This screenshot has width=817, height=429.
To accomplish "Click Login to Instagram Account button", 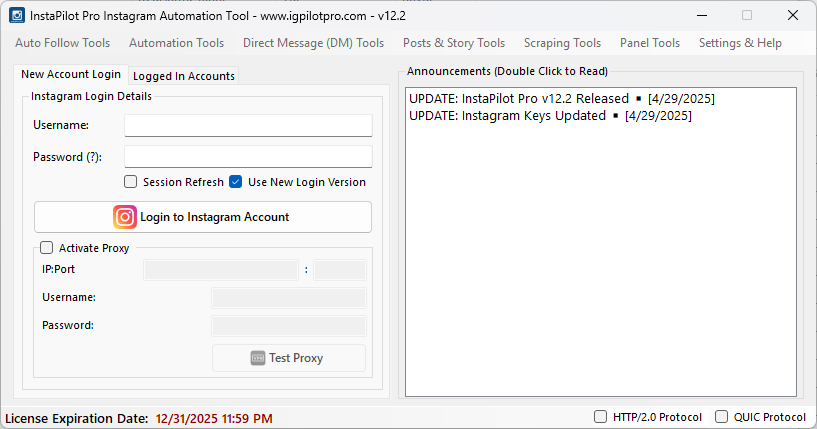I will coord(203,217).
